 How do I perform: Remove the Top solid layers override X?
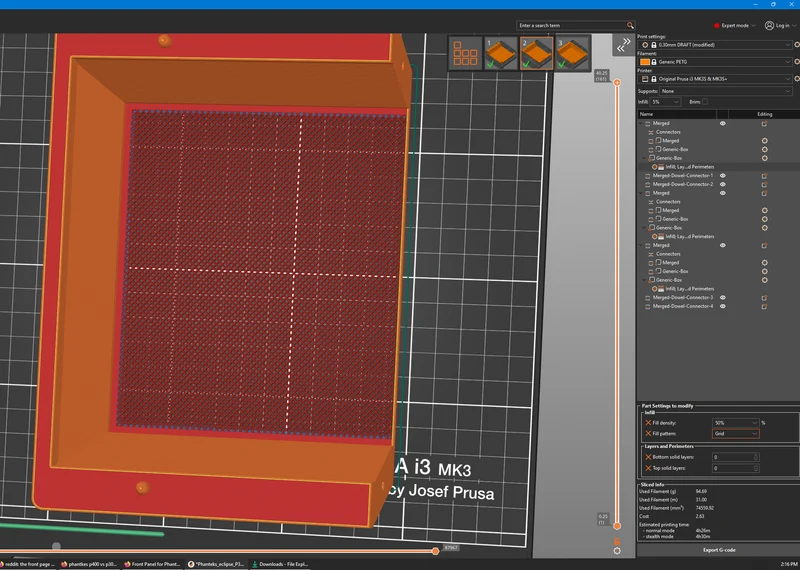[x=648, y=468]
